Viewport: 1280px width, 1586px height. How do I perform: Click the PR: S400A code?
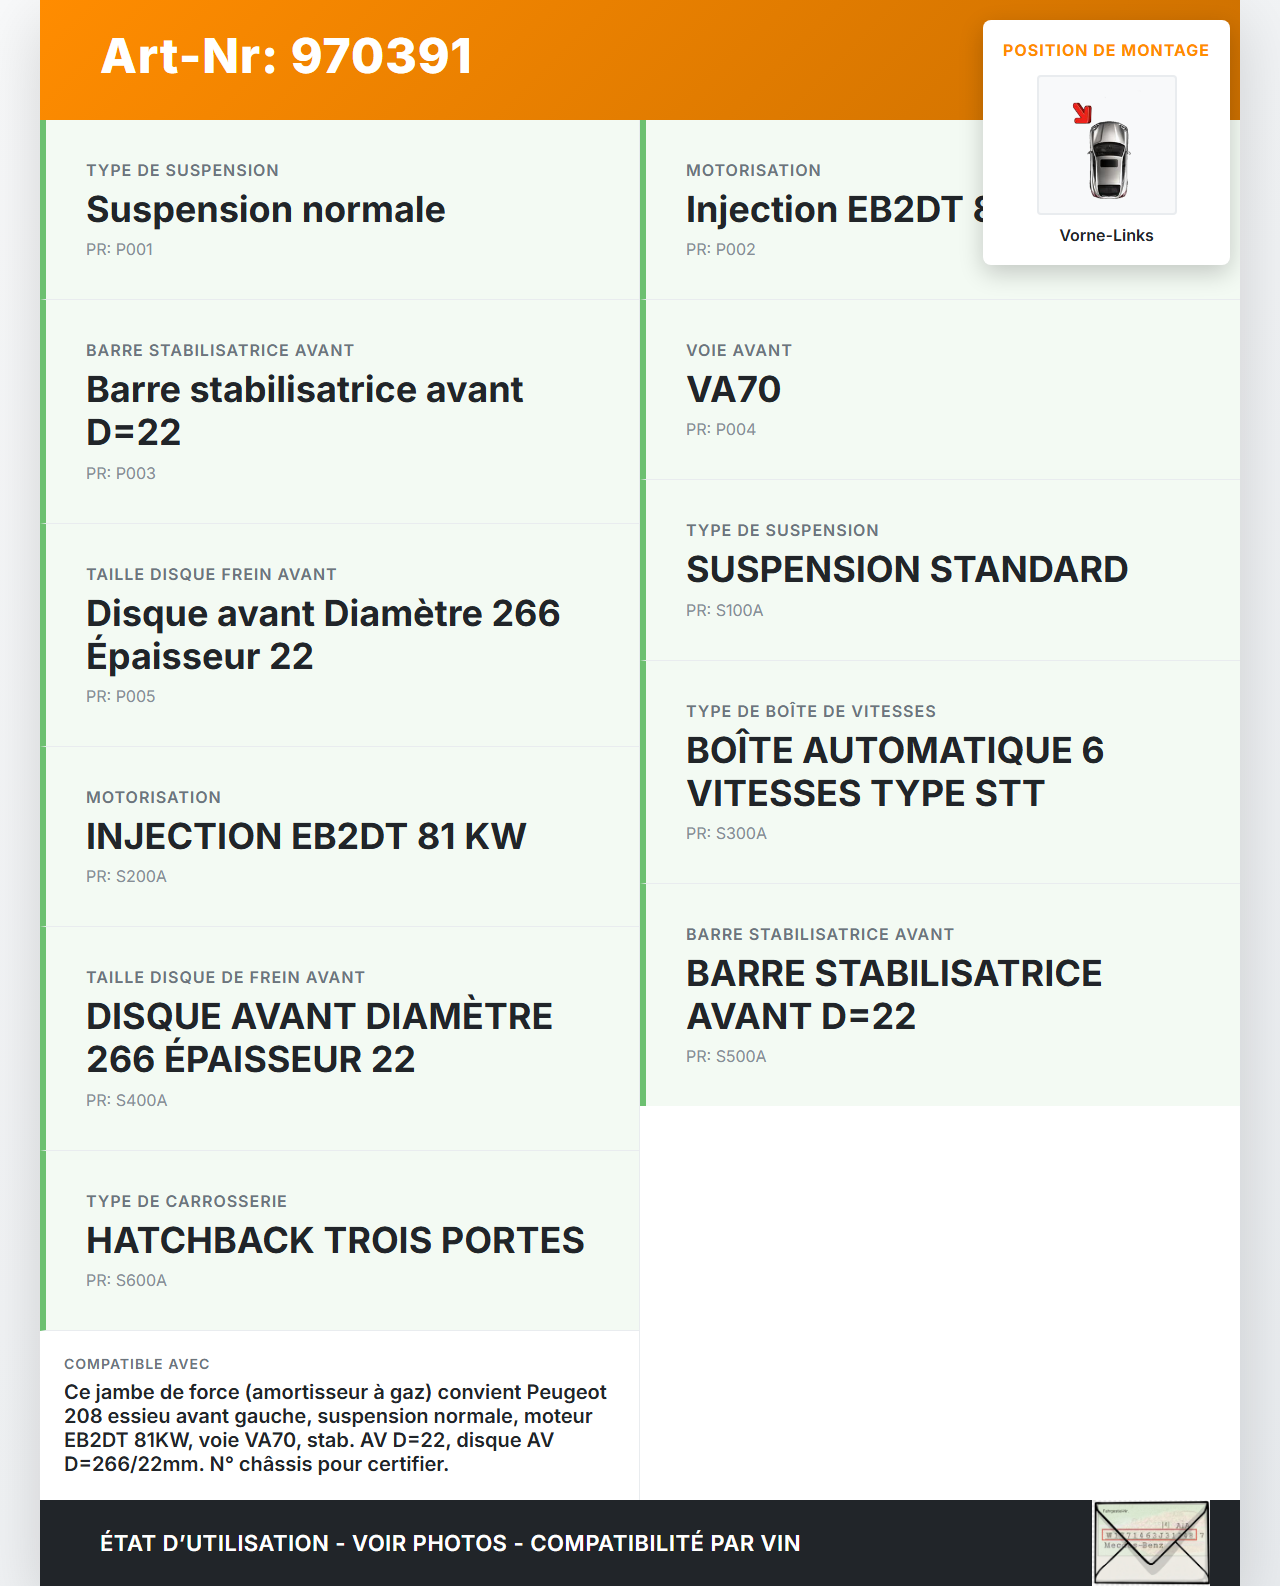tap(127, 1100)
